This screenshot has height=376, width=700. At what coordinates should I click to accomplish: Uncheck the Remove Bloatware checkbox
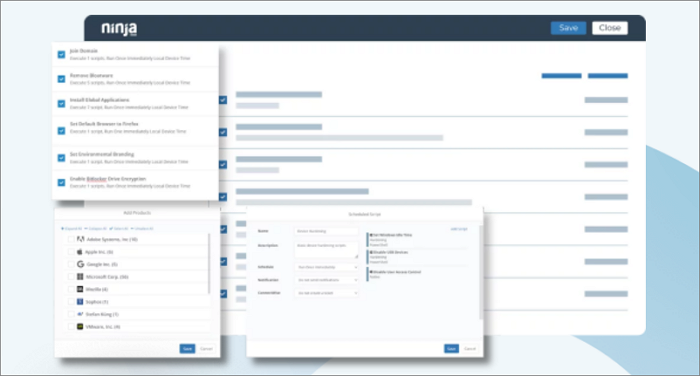pyautogui.click(x=62, y=79)
